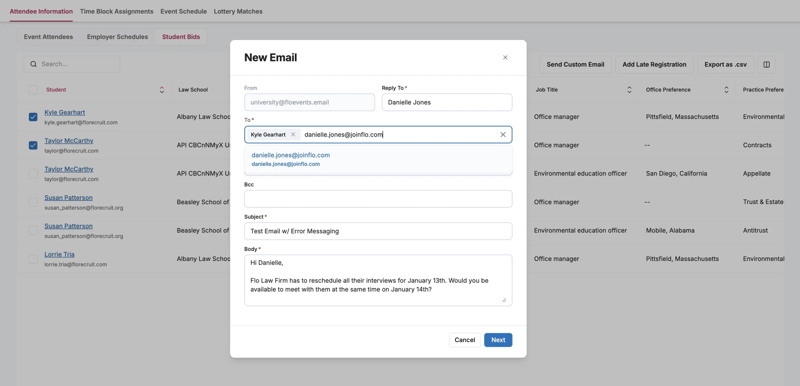Click the Appellate practice cell
The image size is (800, 386).
pyautogui.click(x=757, y=173)
